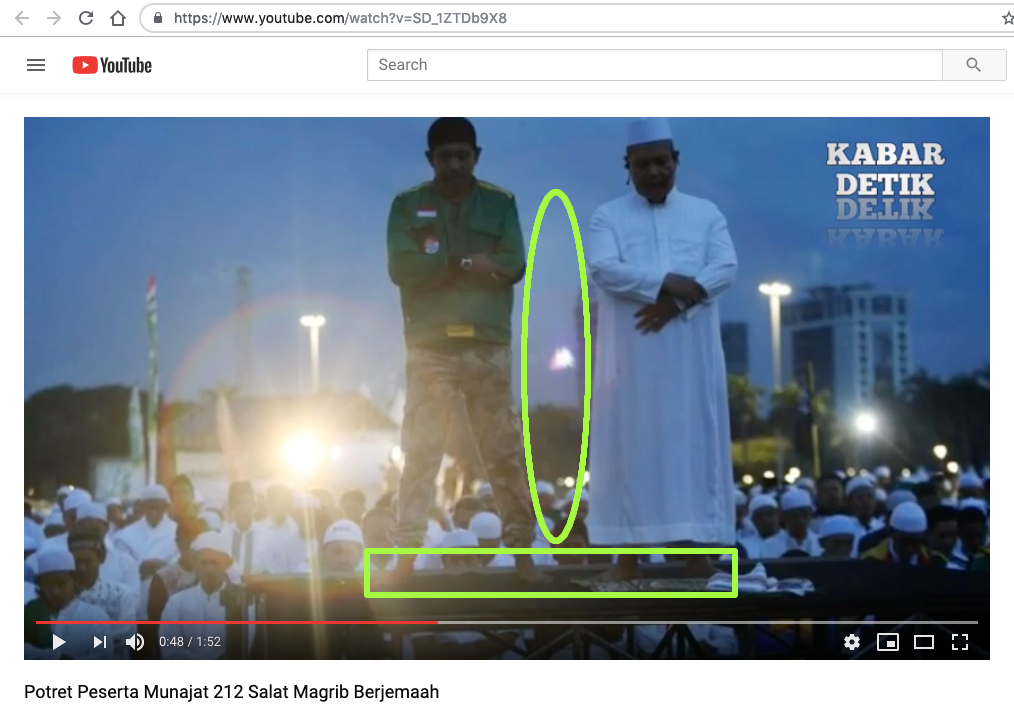Focus the YouTube Search field
The width and height of the screenshot is (1014, 714).
655,65
